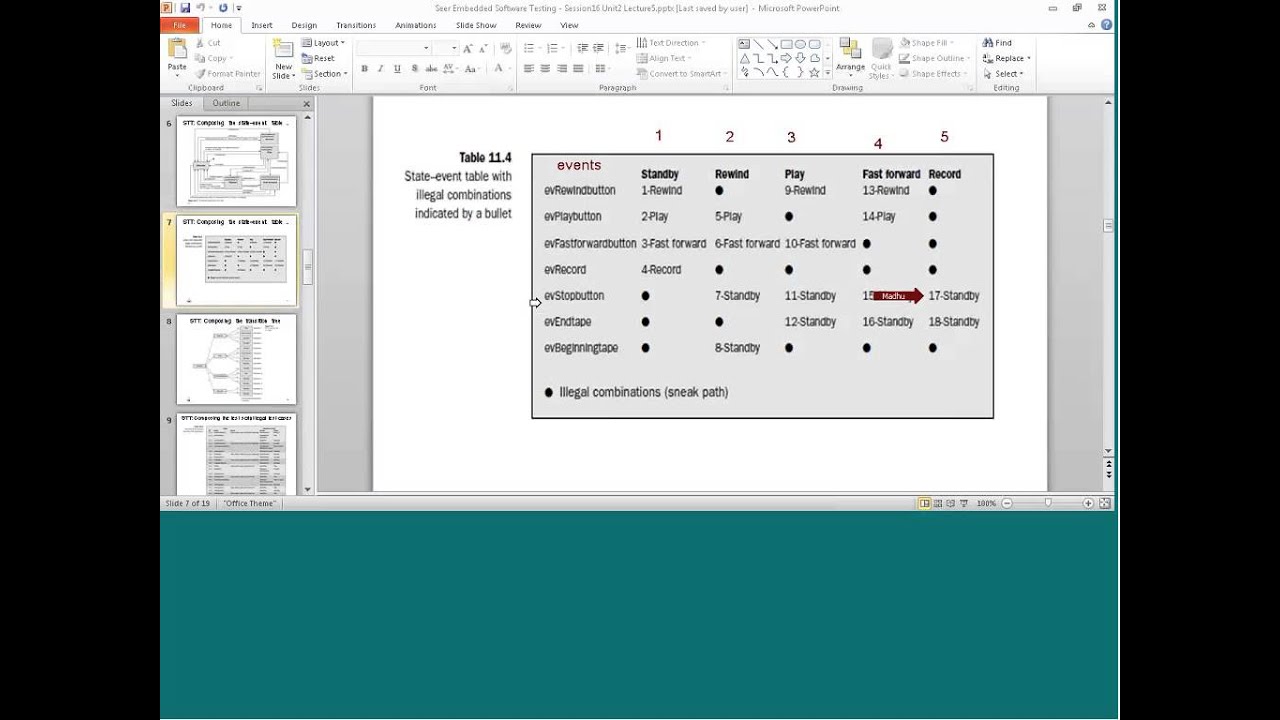Viewport: 1280px width, 720px height.
Task: Insert a New Slide using its icon
Action: click(284, 50)
